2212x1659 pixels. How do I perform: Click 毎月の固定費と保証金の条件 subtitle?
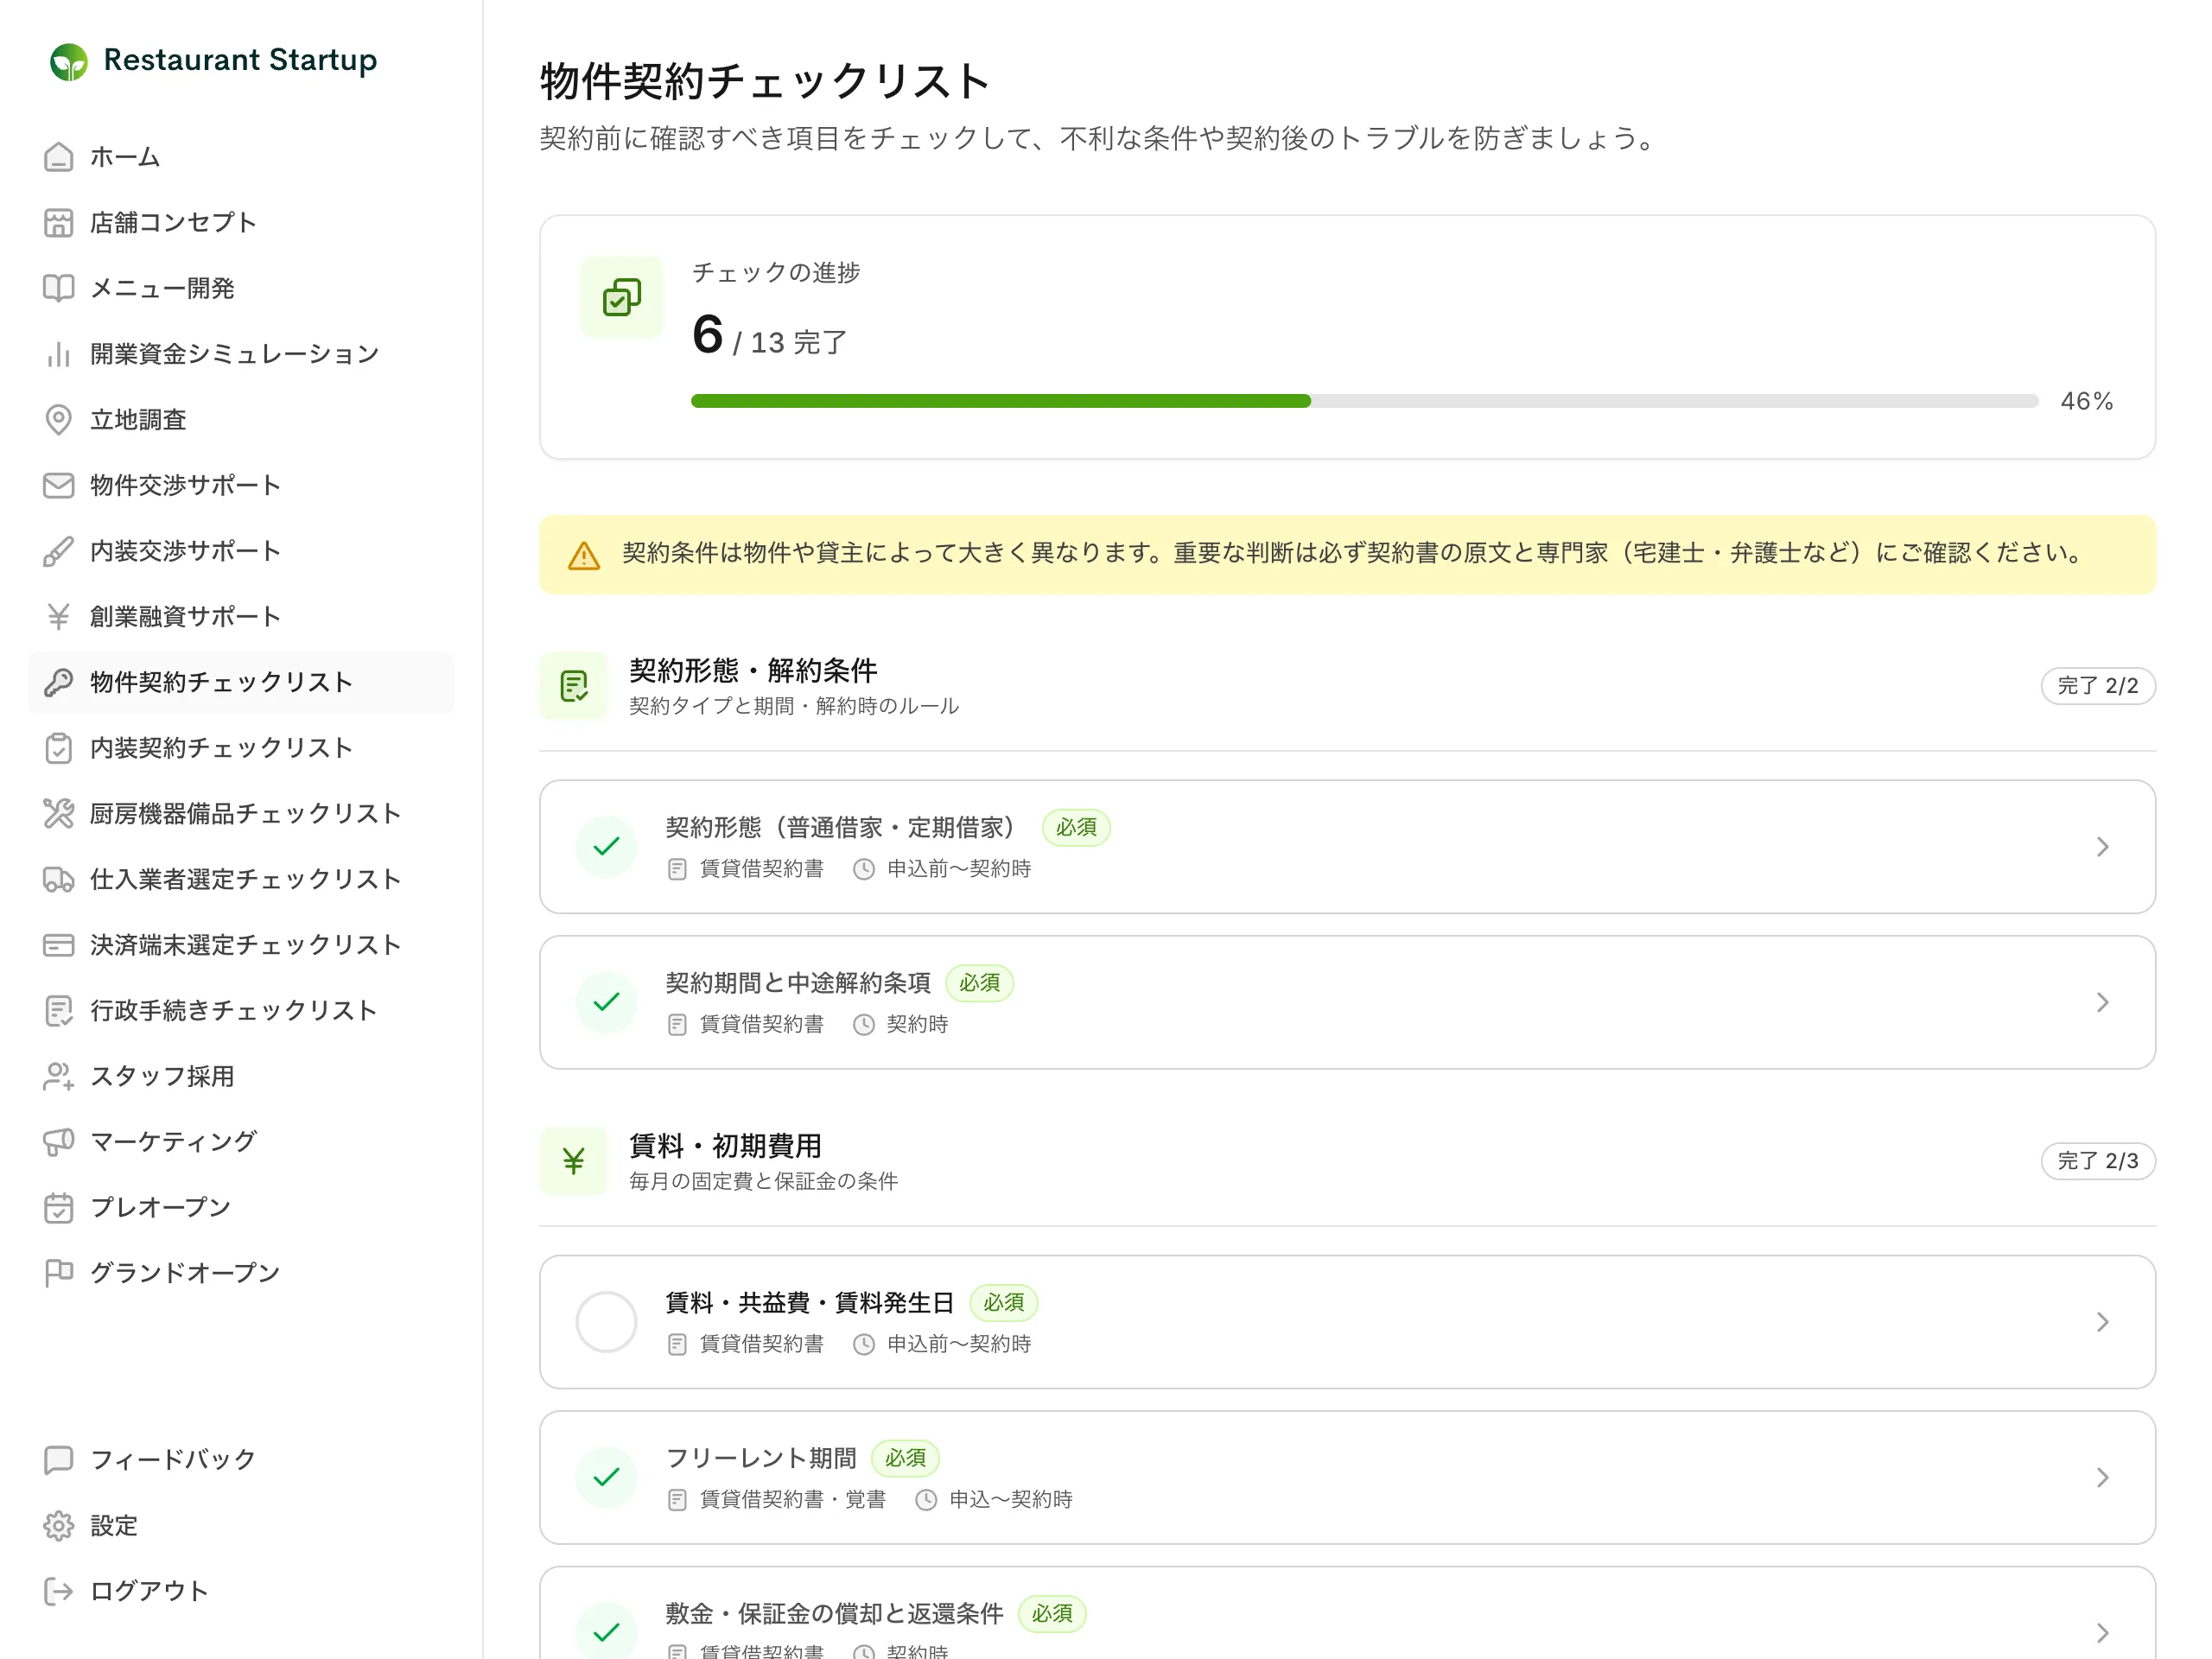coord(764,1181)
